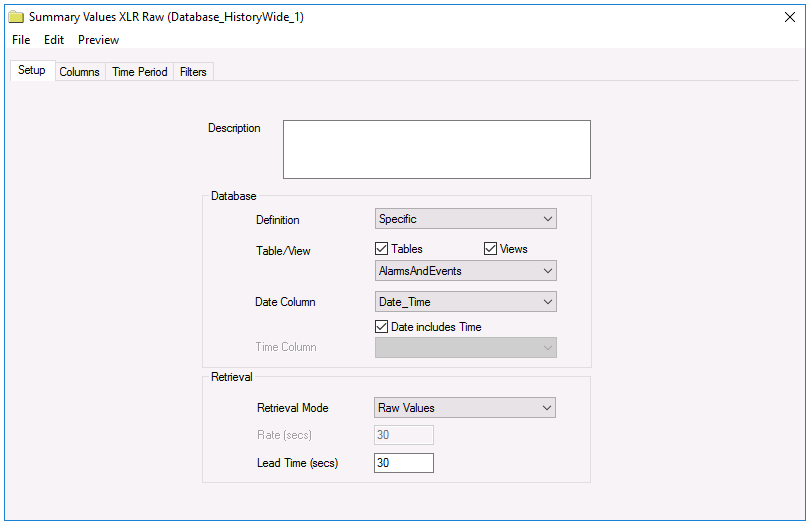Click inside the Description text box

coord(436,149)
